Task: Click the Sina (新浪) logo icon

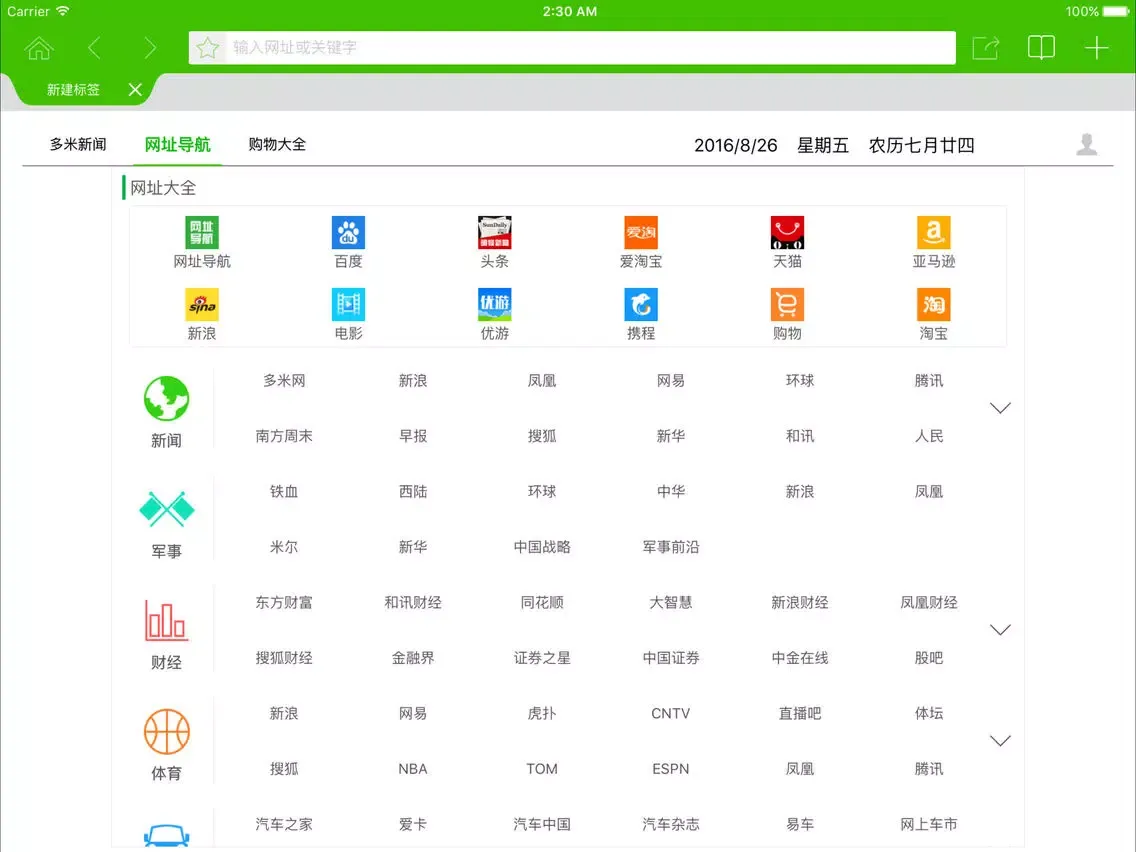Action: pos(202,305)
